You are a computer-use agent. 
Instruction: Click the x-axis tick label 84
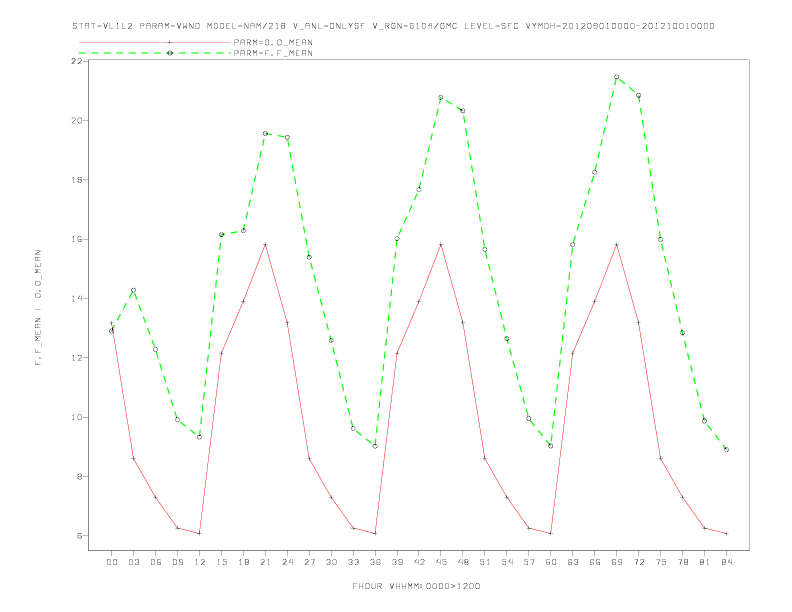click(x=726, y=562)
